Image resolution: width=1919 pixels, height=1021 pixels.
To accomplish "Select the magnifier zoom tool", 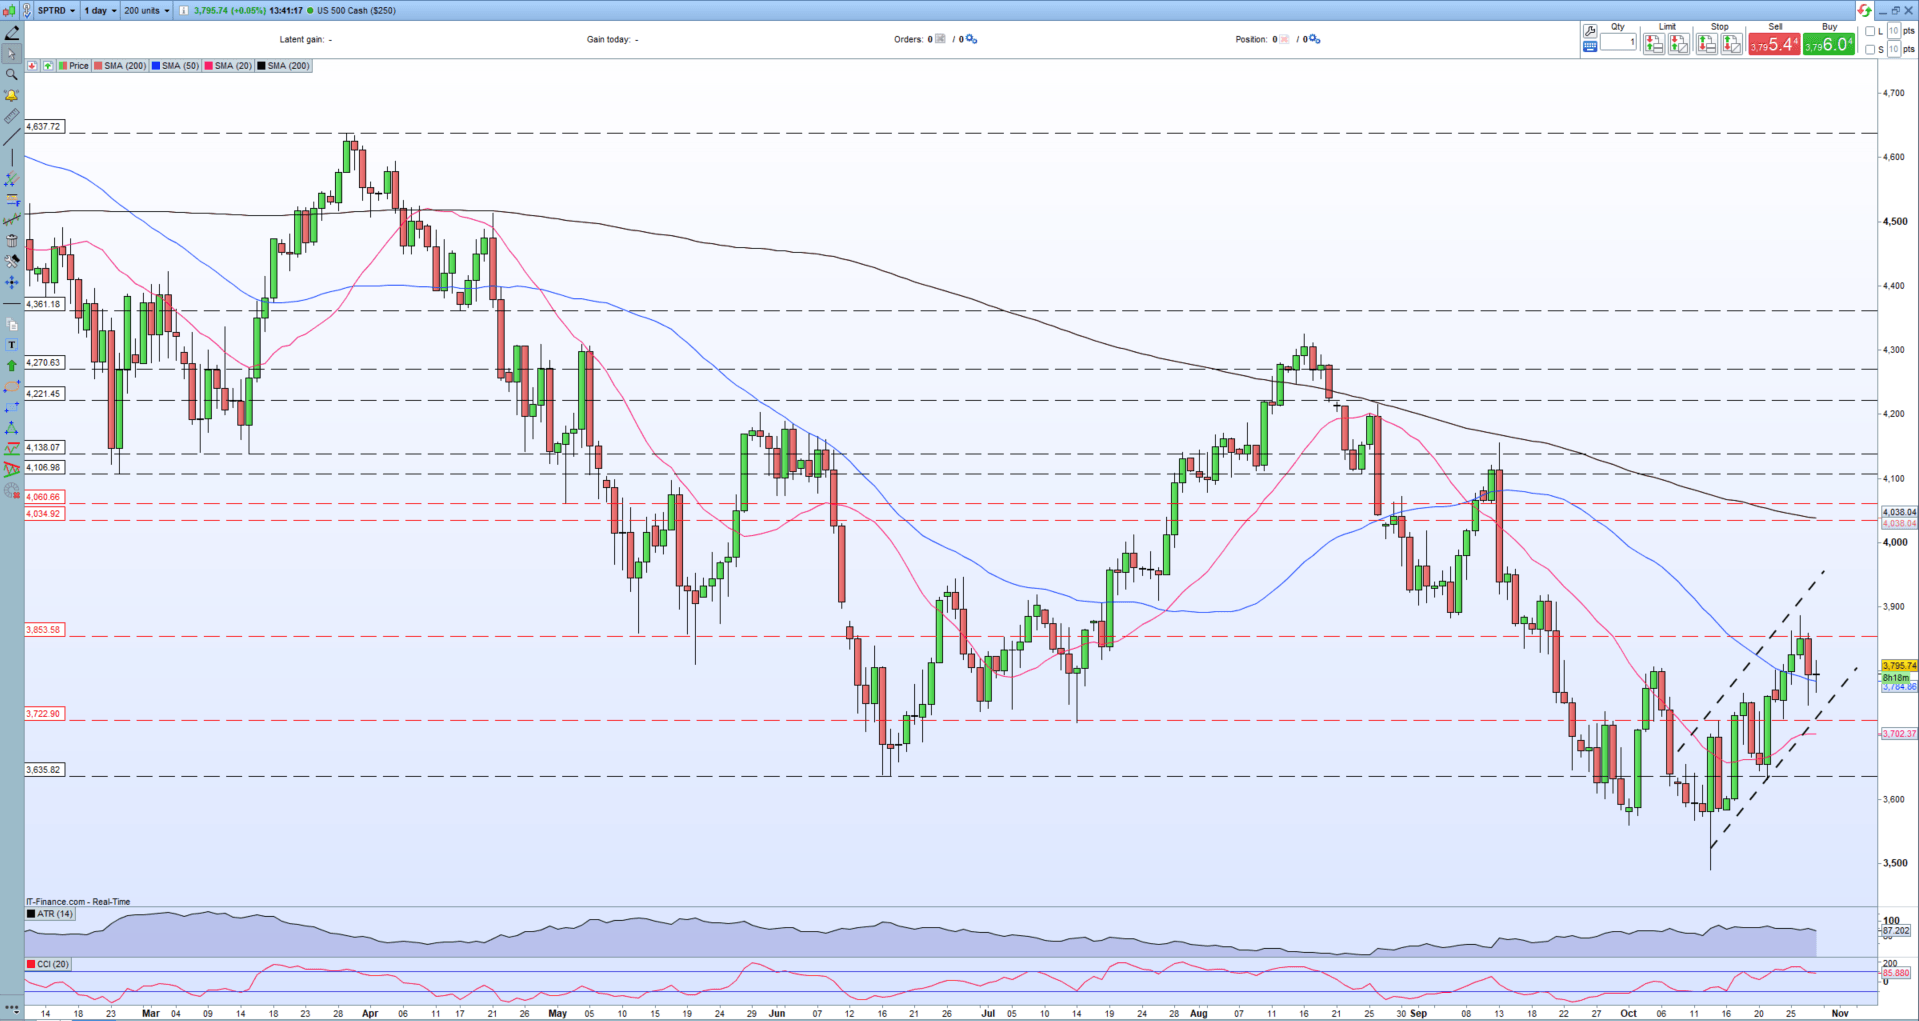I will coord(12,75).
